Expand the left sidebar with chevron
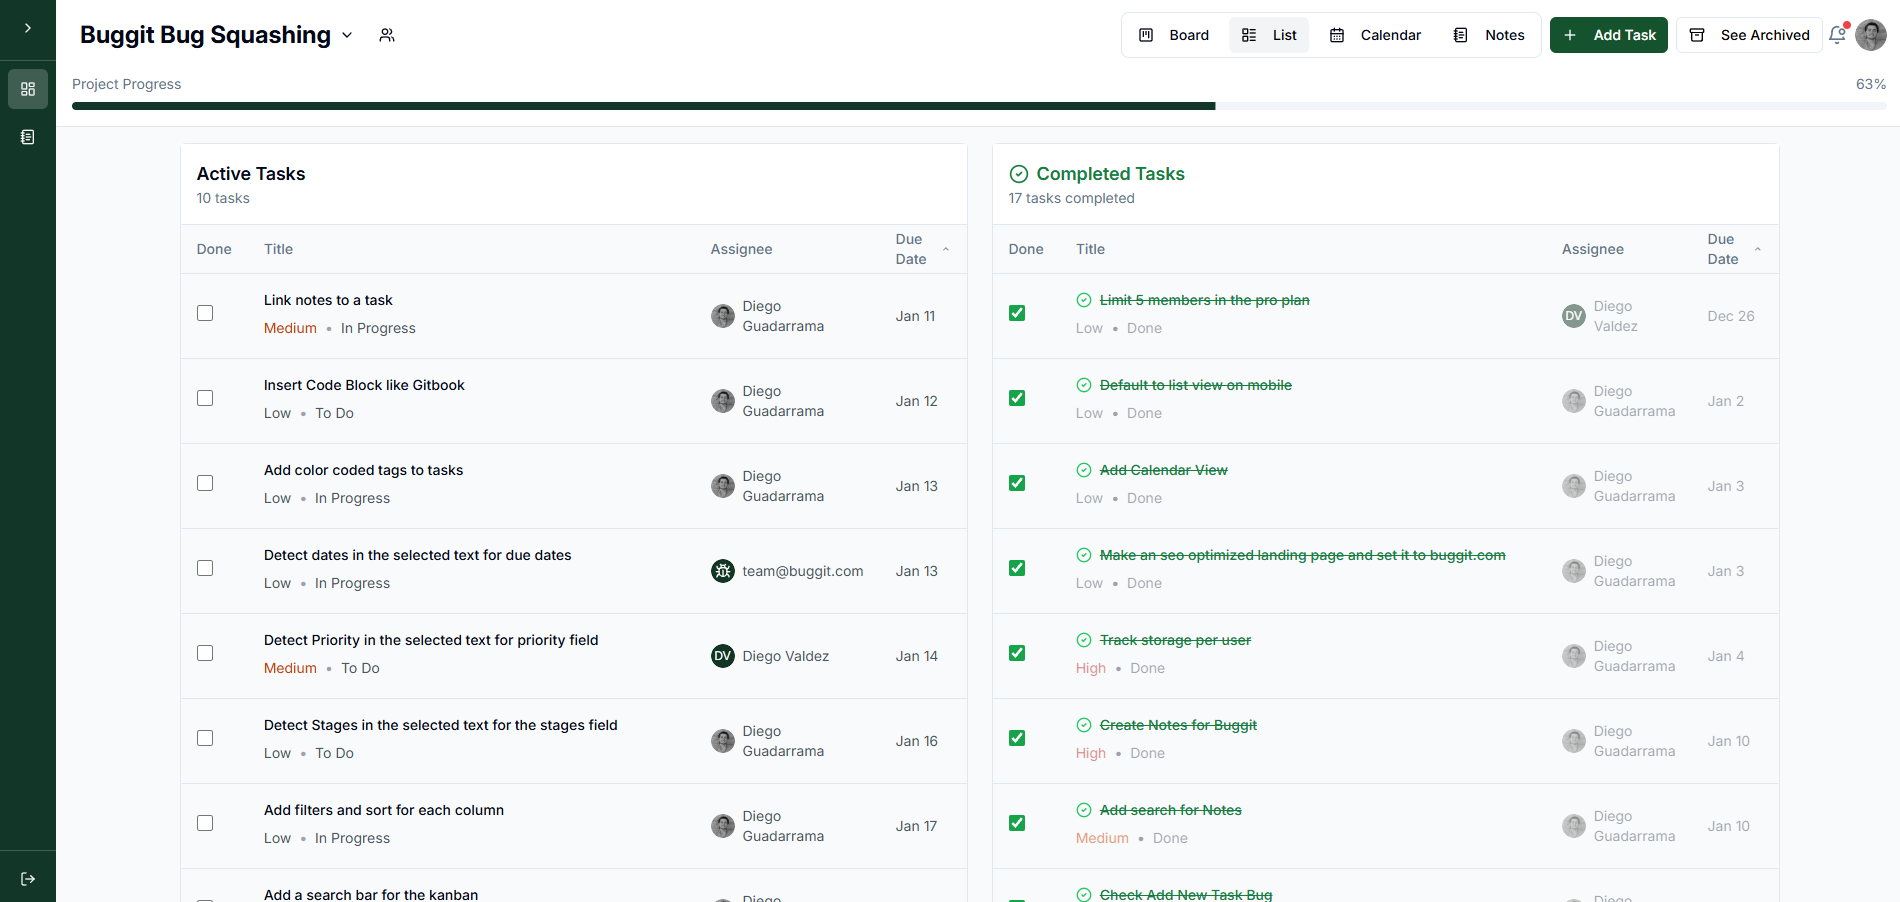This screenshot has width=1900, height=902. point(27,28)
